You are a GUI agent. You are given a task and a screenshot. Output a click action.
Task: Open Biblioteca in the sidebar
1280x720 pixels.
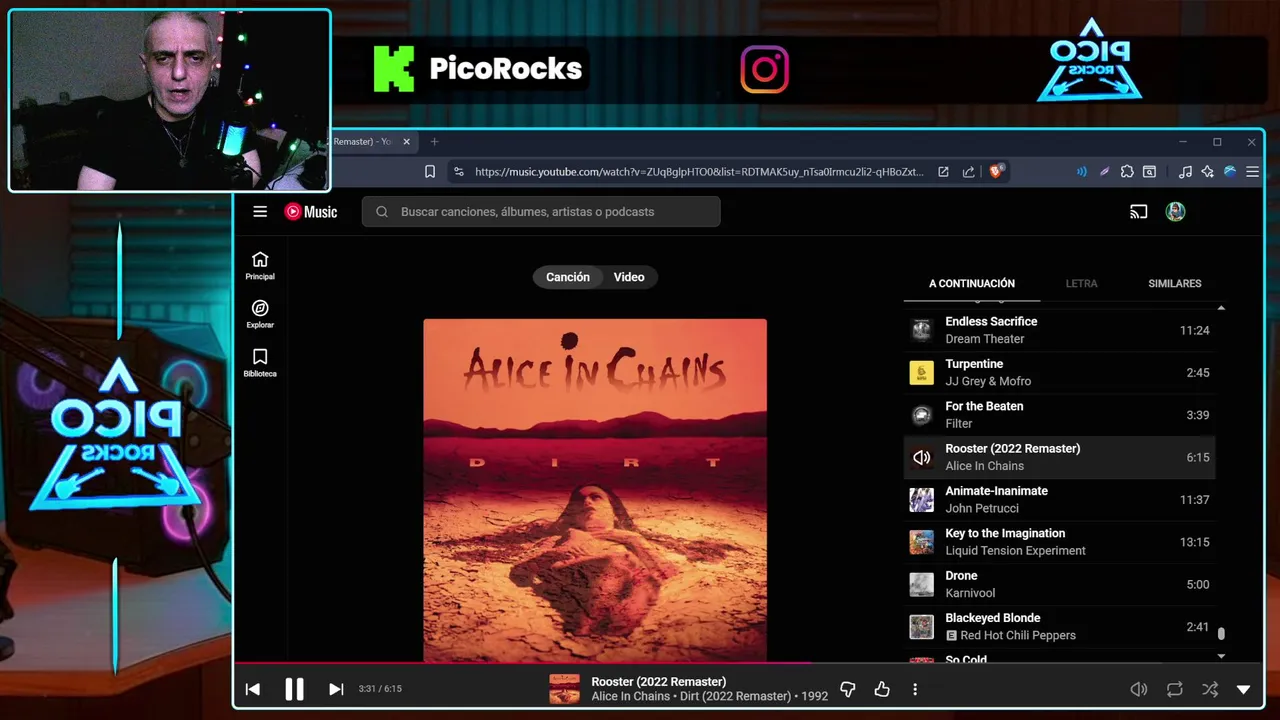point(260,363)
